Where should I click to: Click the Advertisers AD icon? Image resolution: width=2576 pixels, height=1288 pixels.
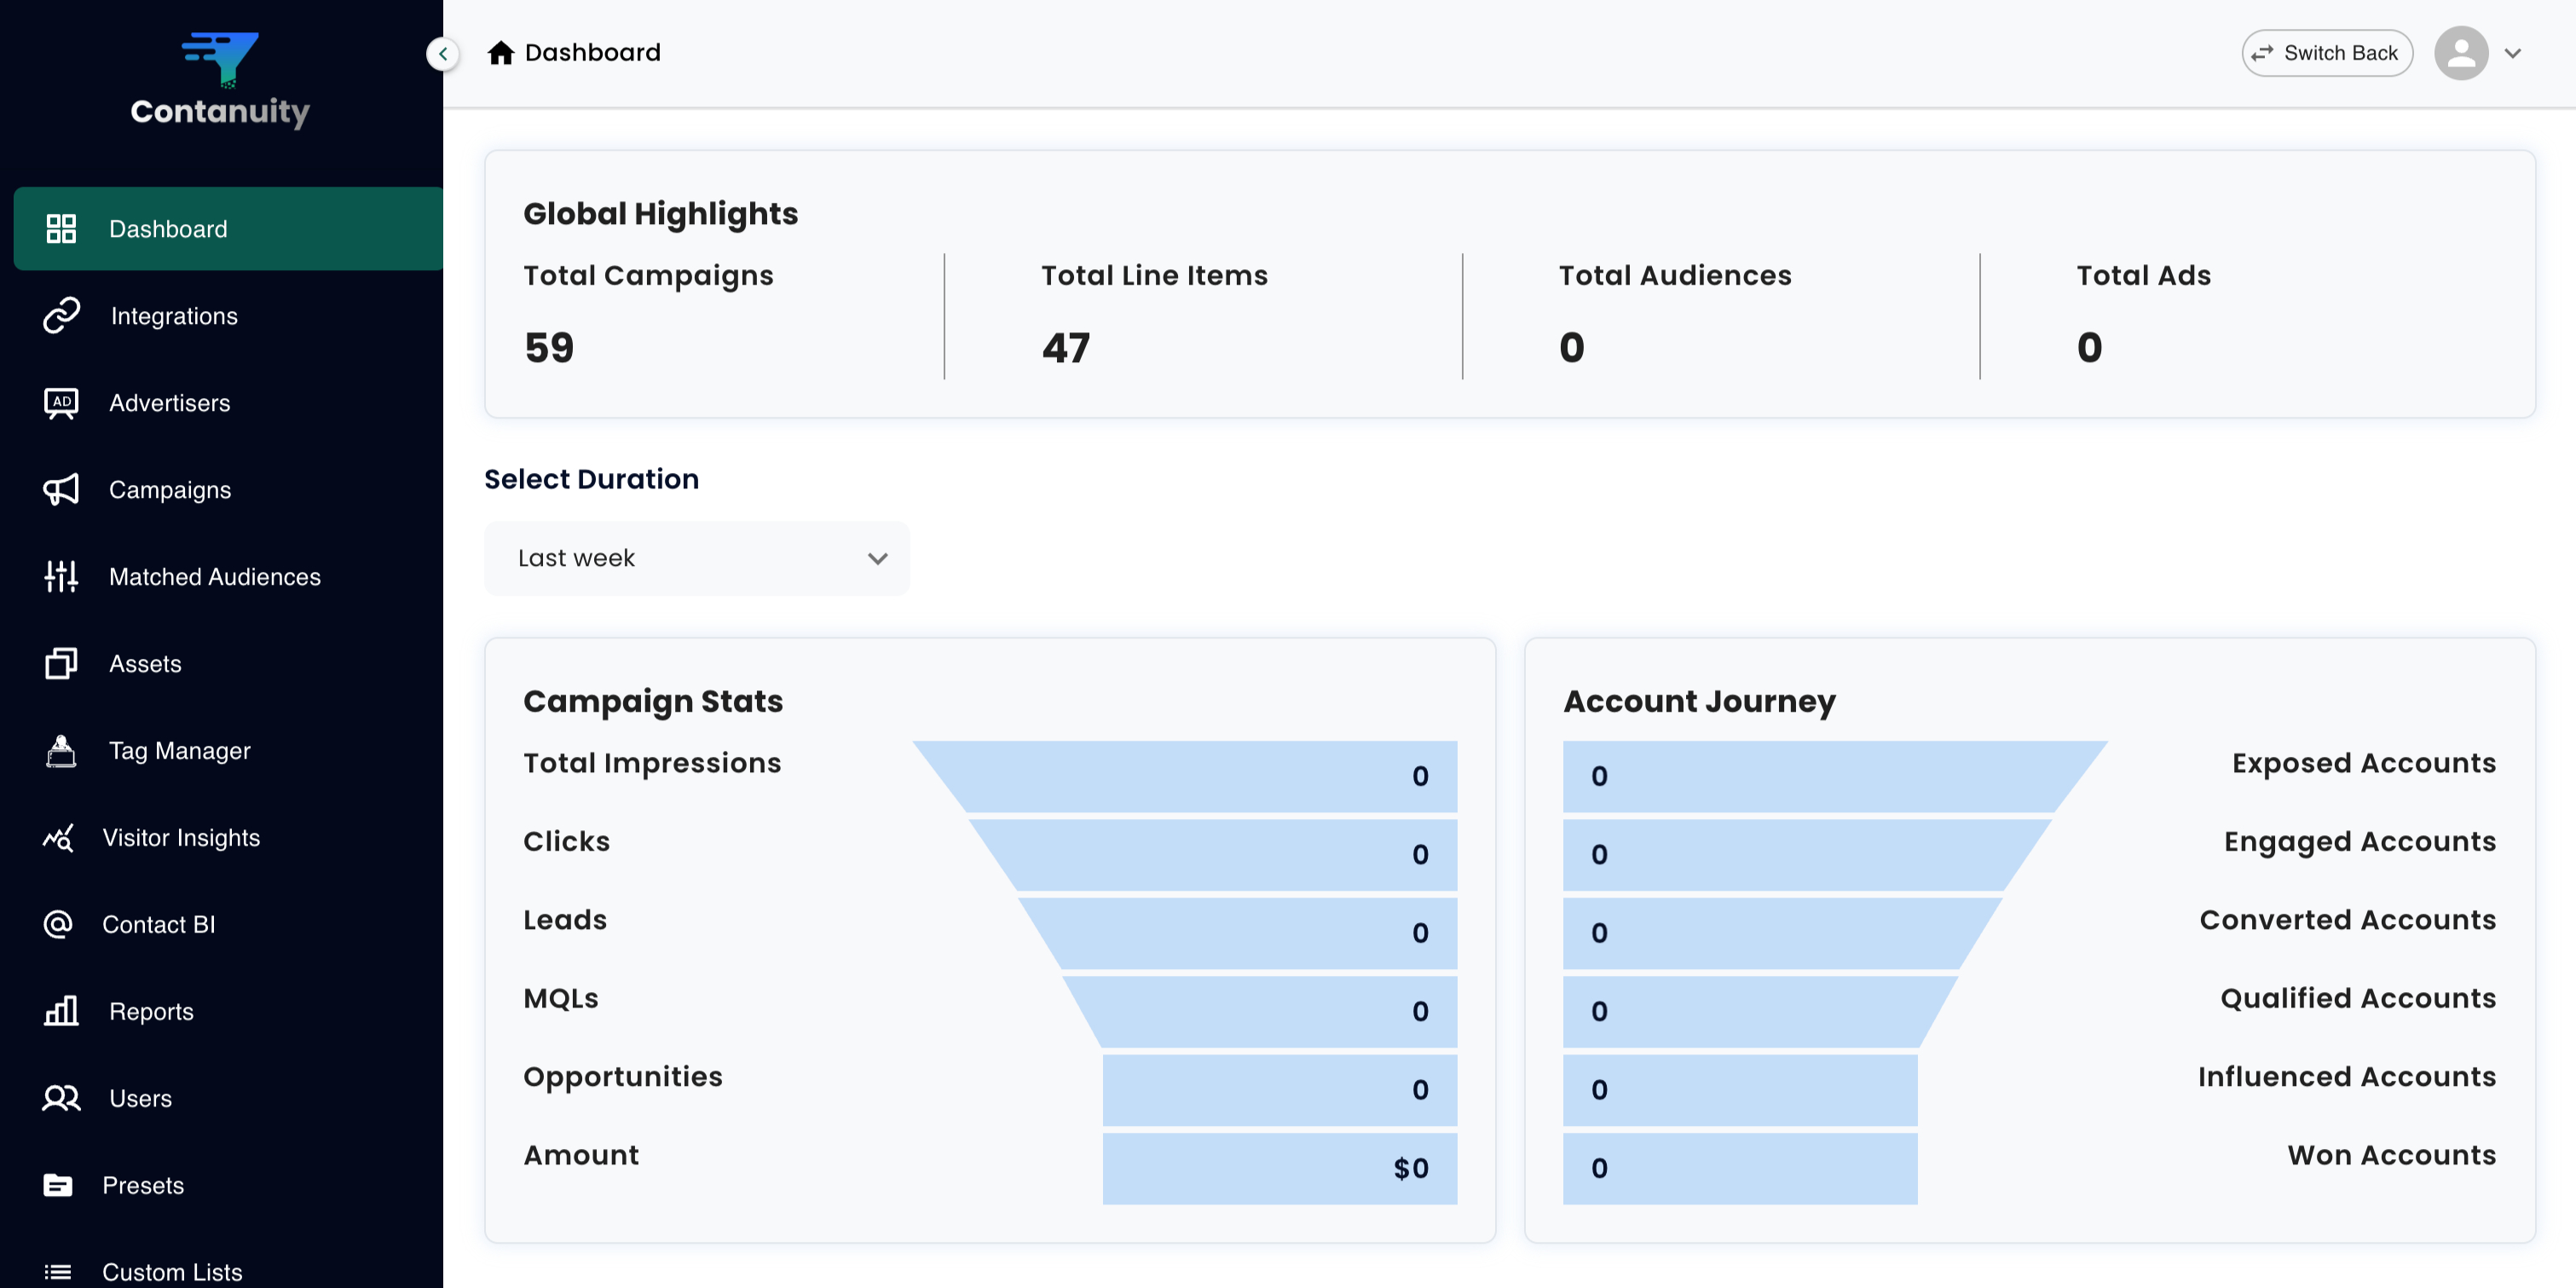[x=61, y=402]
